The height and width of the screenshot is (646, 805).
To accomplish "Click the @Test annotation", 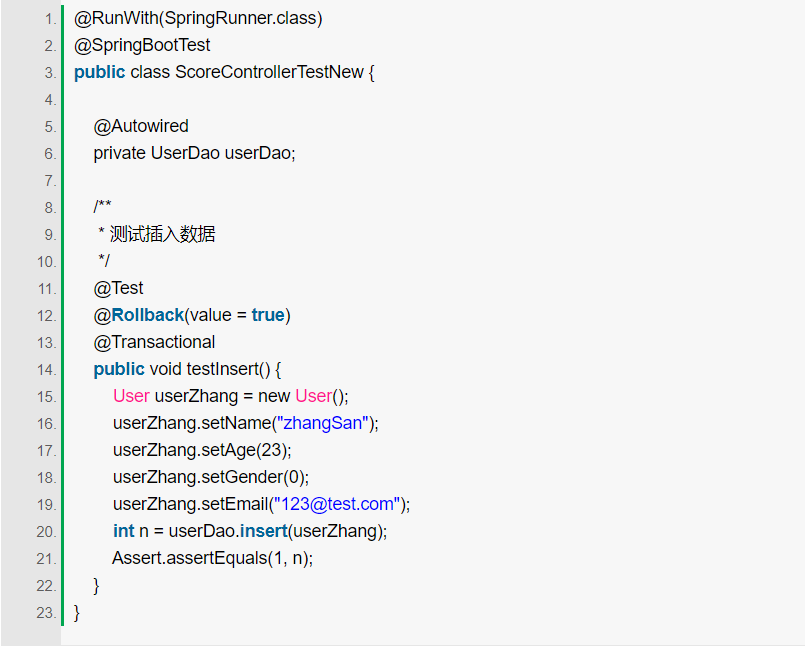I will coord(119,288).
